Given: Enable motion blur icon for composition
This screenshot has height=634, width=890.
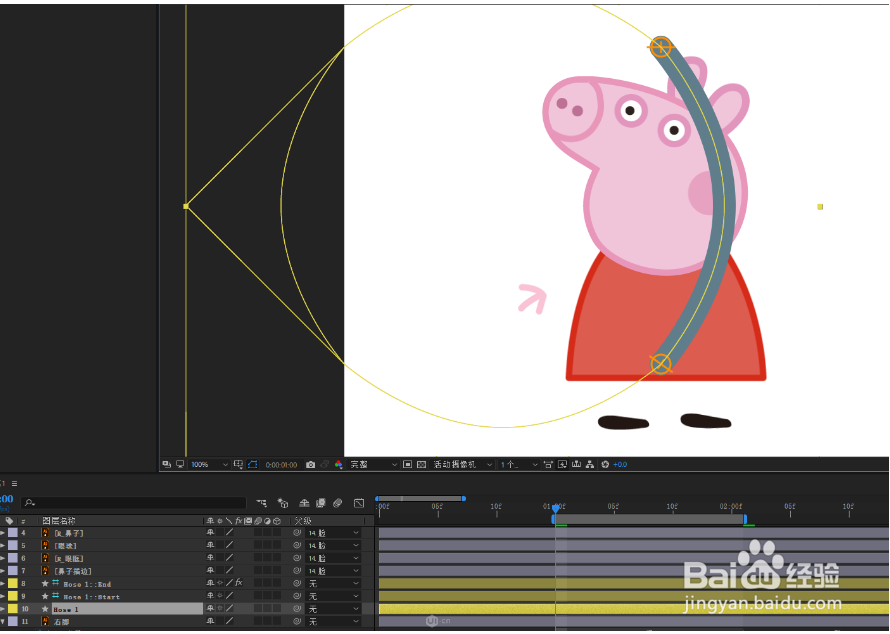Looking at the screenshot, I should click(338, 503).
